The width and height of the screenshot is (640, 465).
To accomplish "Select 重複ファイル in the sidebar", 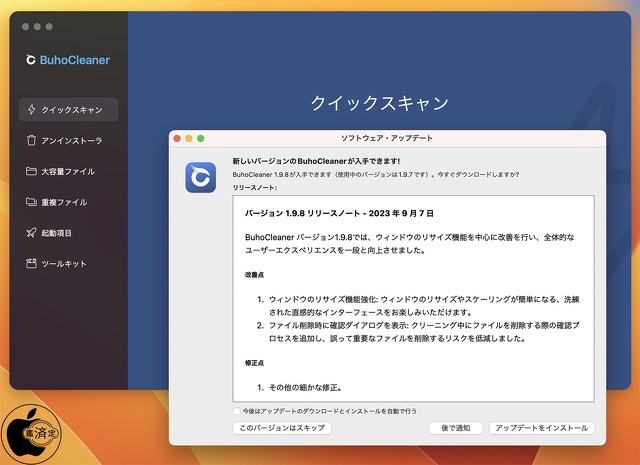I will (x=69, y=202).
